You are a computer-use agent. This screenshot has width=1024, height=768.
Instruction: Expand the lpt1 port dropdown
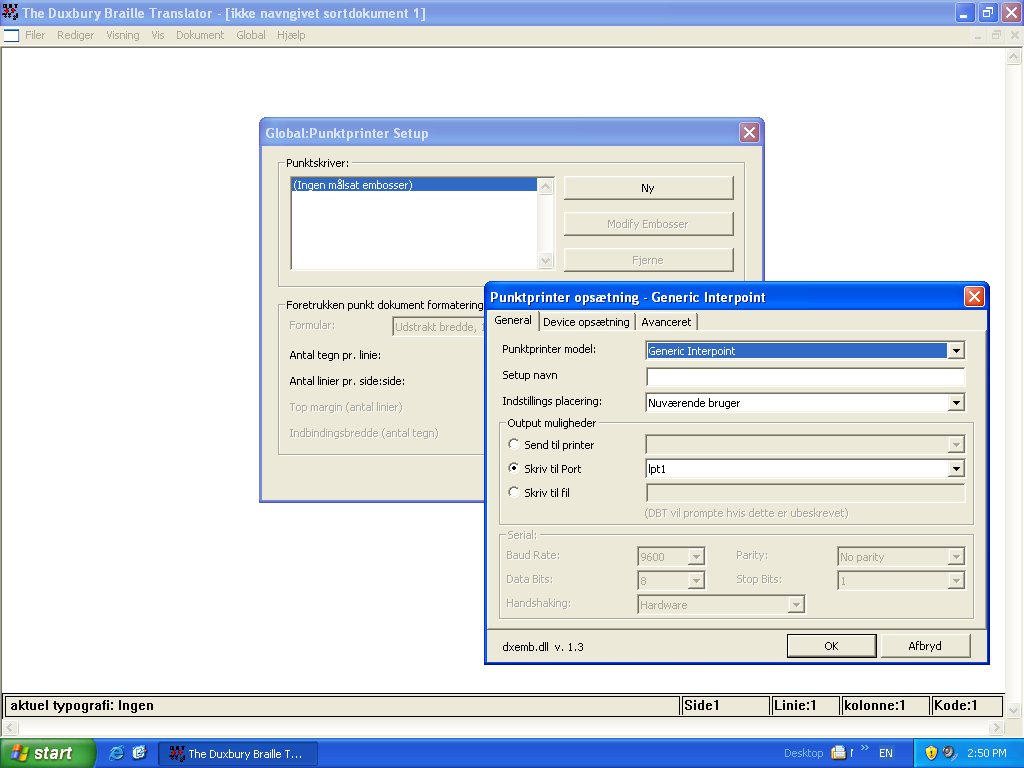tap(956, 468)
